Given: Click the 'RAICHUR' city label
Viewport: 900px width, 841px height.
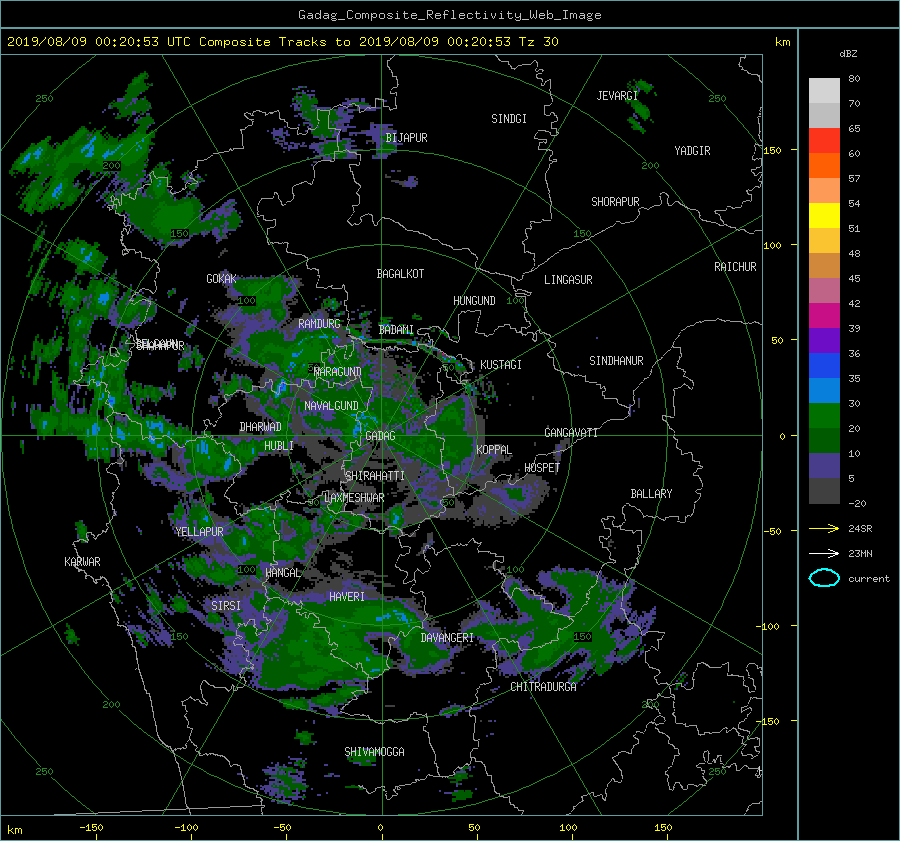Looking at the screenshot, I should [x=735, y=267].
